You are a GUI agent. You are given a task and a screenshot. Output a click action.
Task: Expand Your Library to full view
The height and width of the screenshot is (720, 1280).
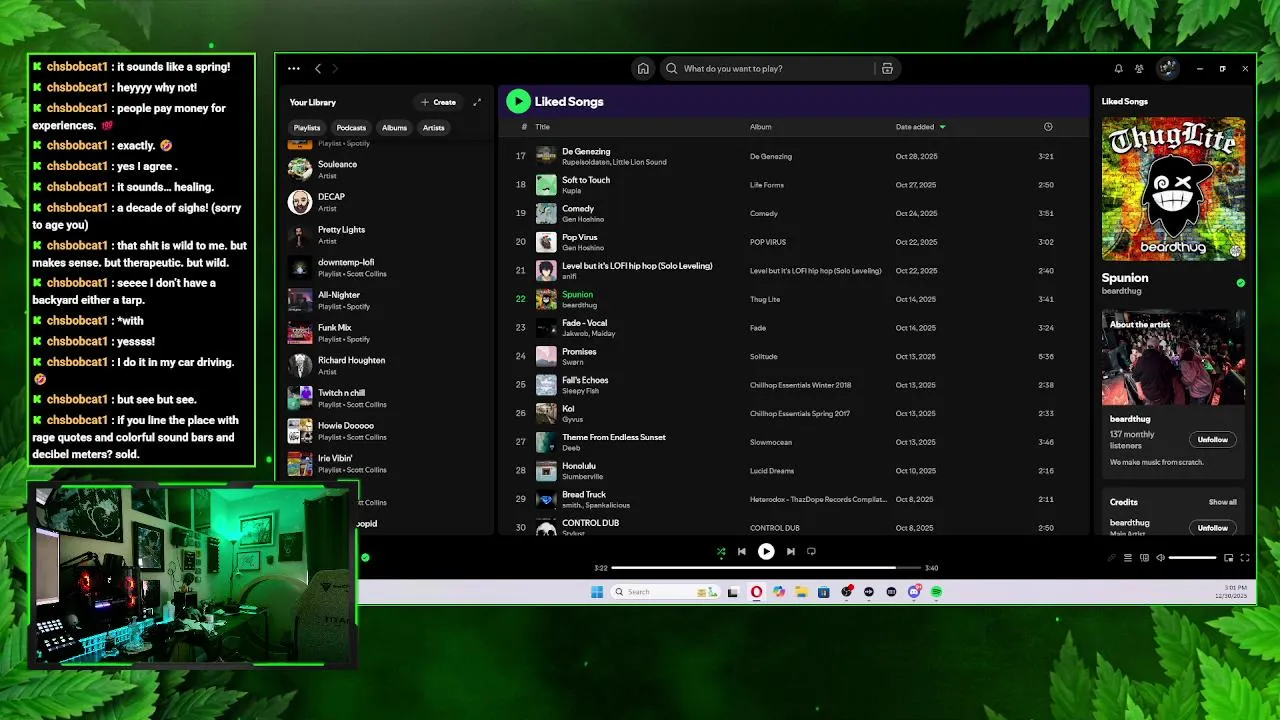coord(477,102)
